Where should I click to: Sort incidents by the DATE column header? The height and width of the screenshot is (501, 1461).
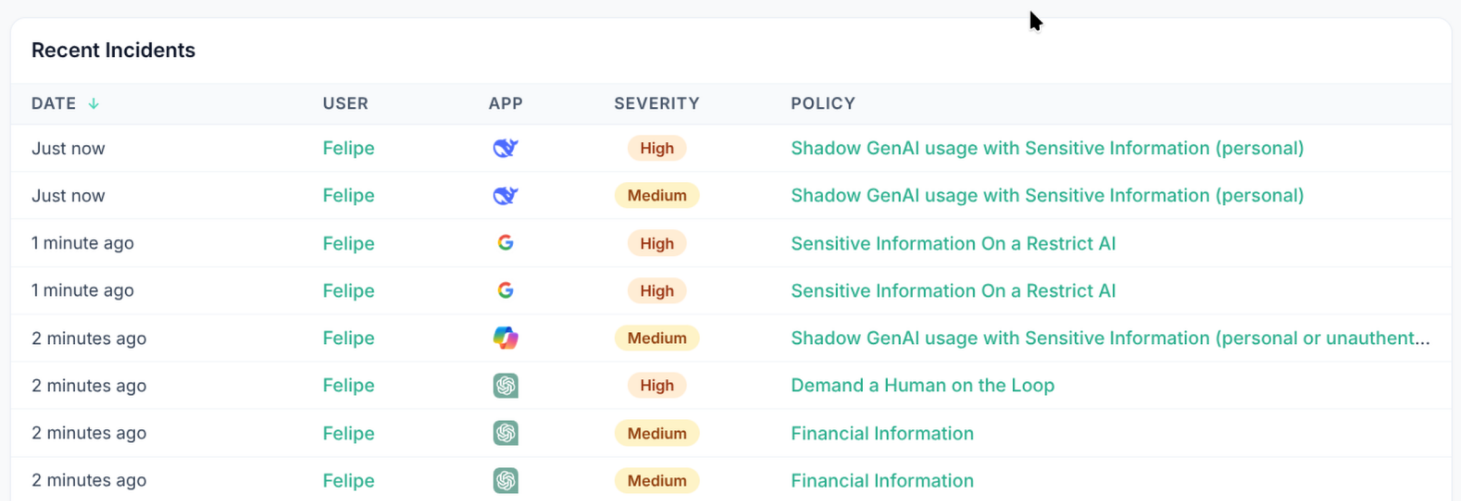pyautogui.click(x=54, y=103)
